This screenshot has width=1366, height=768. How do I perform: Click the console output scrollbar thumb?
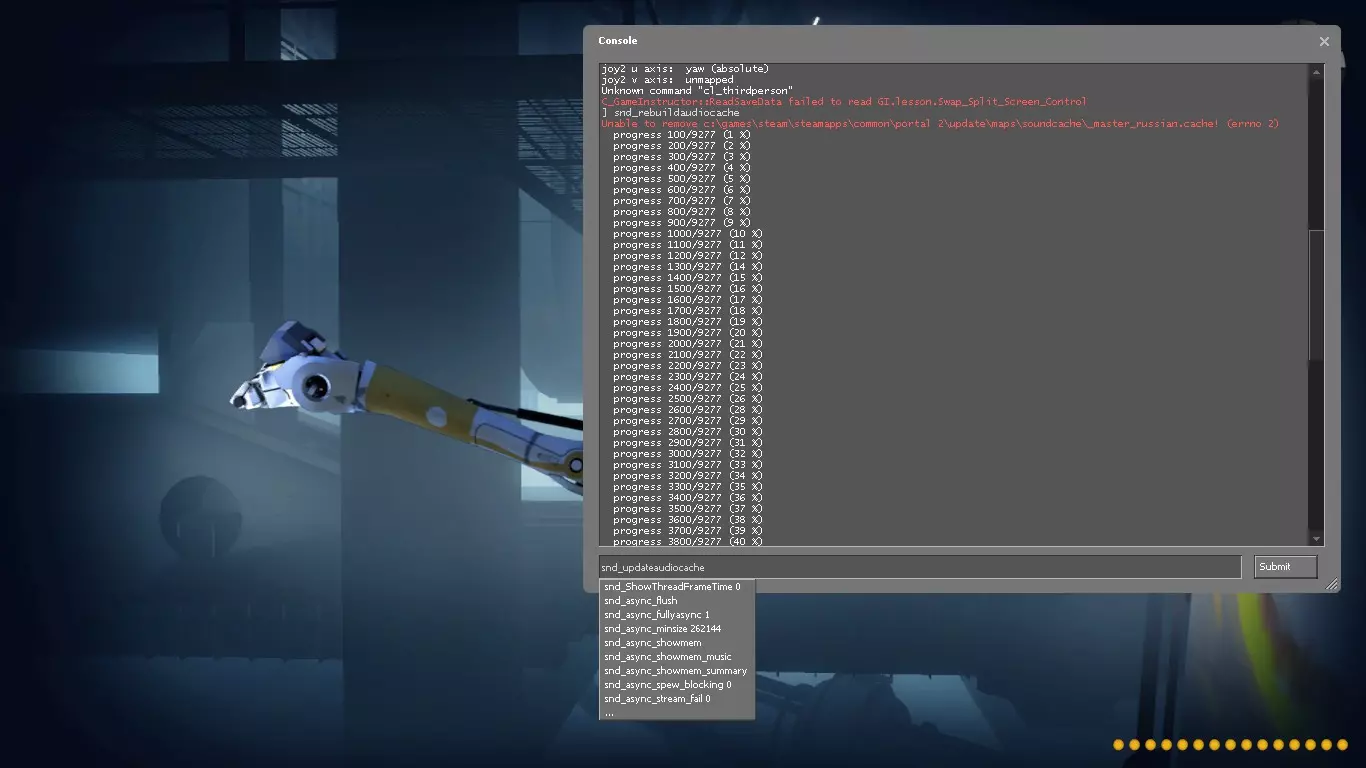[1316, 295]
